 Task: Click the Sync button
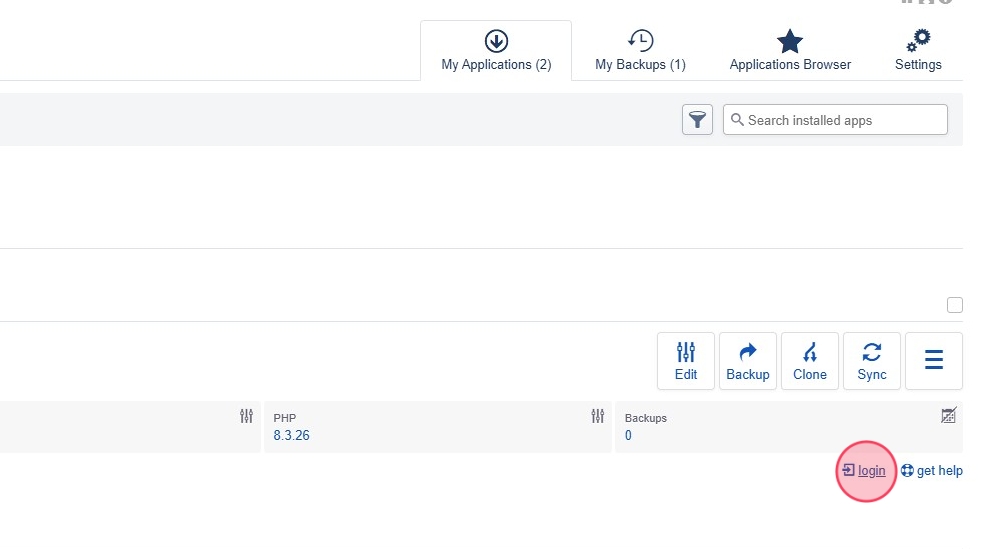pyautogui.click(x=872, y=361)
